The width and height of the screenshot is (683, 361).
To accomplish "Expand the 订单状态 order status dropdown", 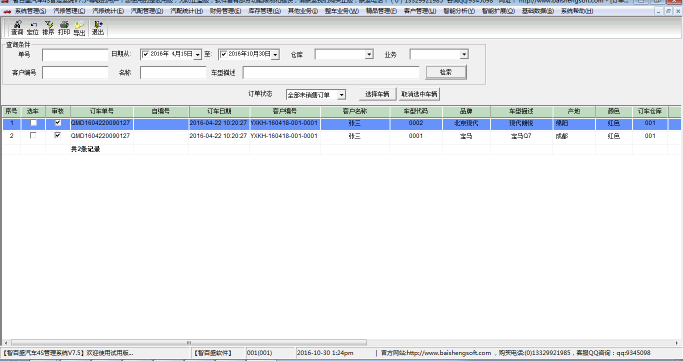I will pyautogui.click(x=342, y=94).
